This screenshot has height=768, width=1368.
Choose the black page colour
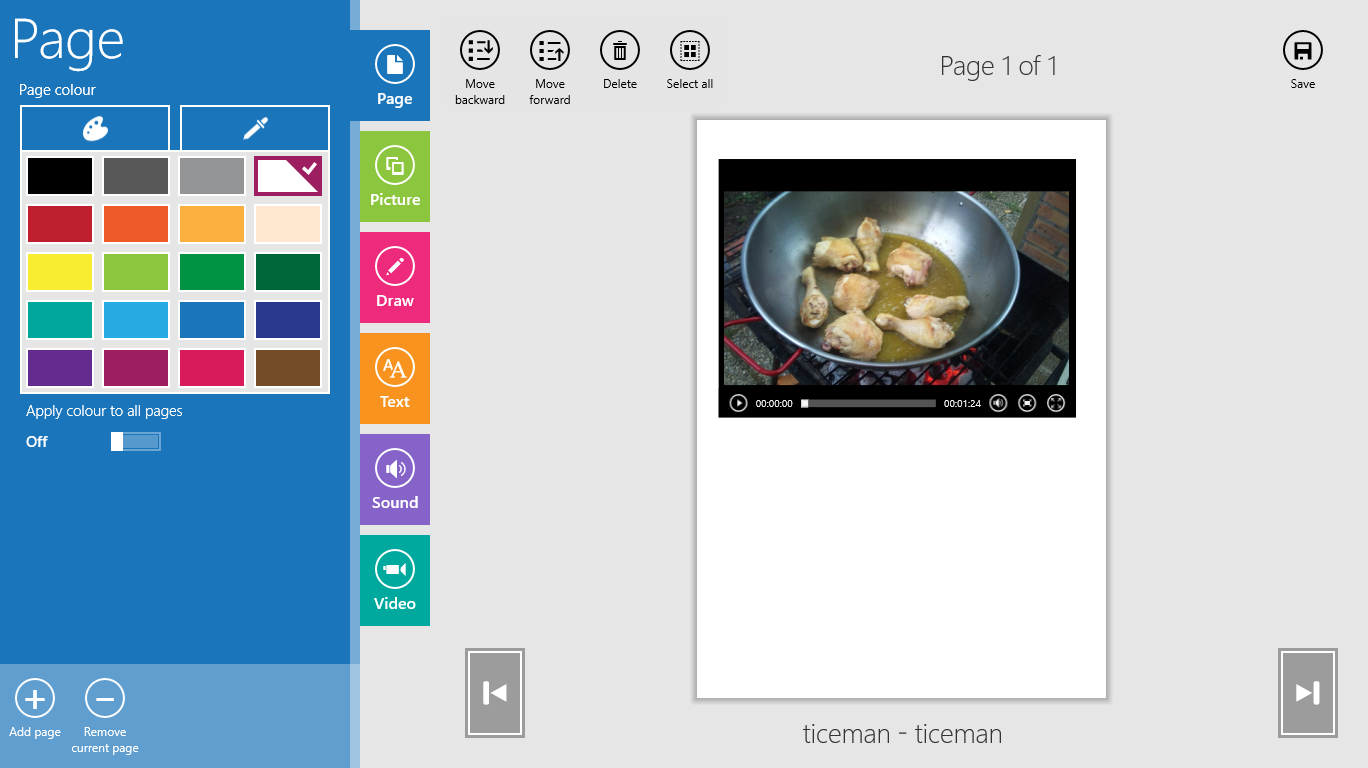(60, 176)
